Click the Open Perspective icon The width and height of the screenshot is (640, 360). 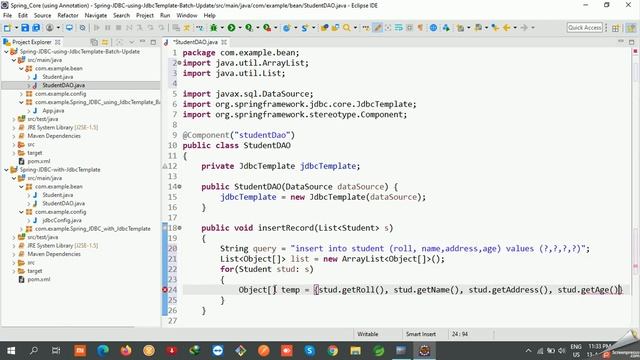point(616,28)
